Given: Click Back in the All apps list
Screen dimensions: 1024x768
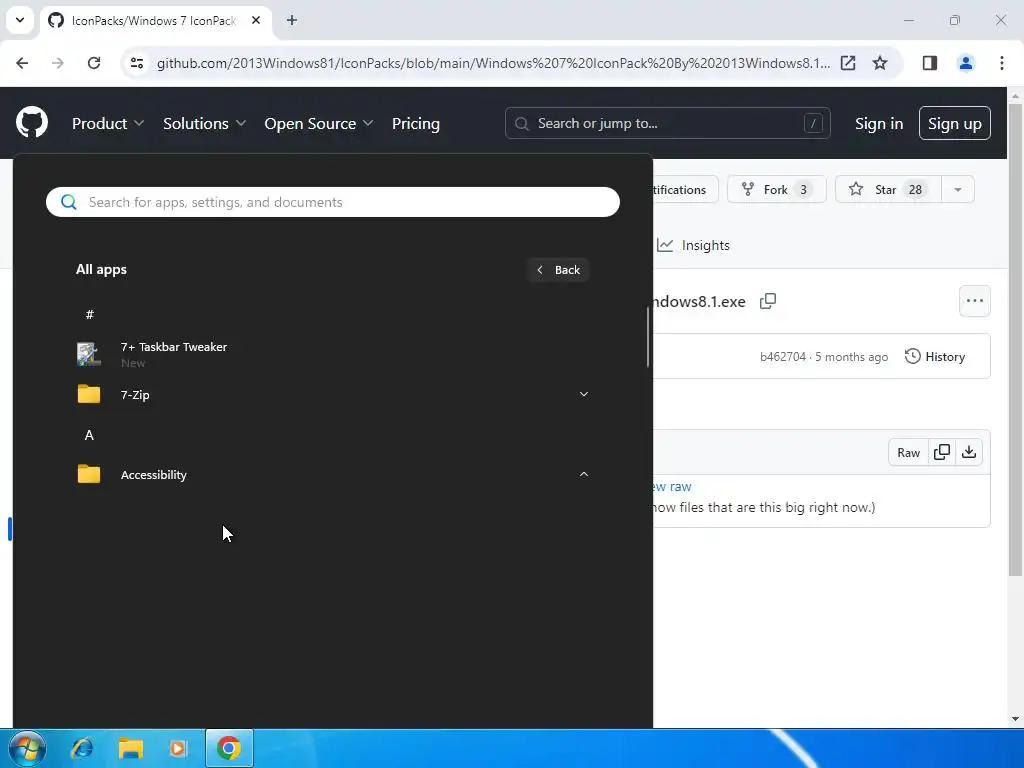Looking at the screenshot, I should point(558,270).
